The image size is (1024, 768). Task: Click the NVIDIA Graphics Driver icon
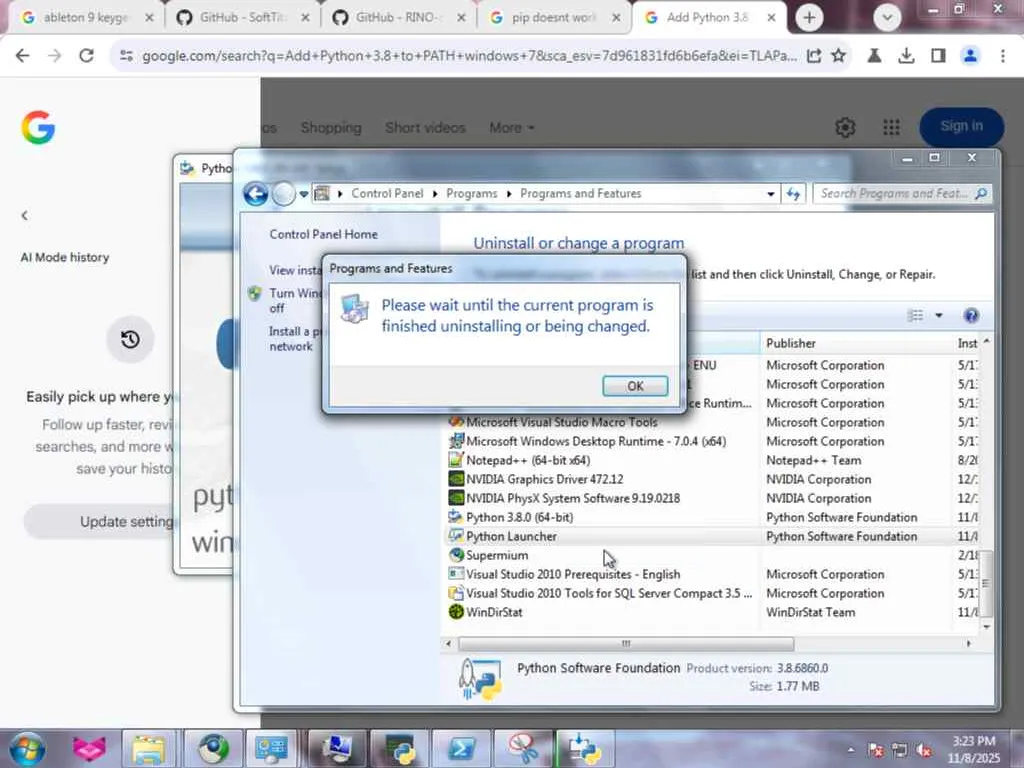(456, 479)
